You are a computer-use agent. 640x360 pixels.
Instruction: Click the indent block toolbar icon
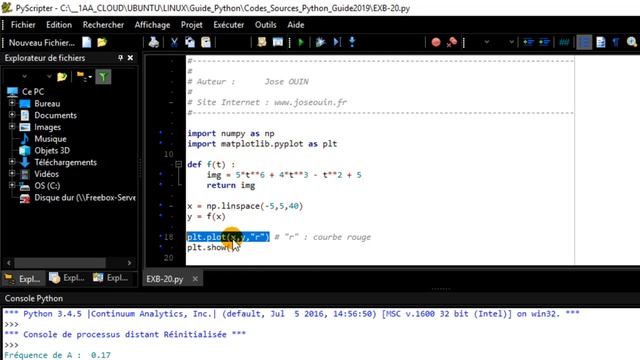pyautogui.click(x=544, y=42)
